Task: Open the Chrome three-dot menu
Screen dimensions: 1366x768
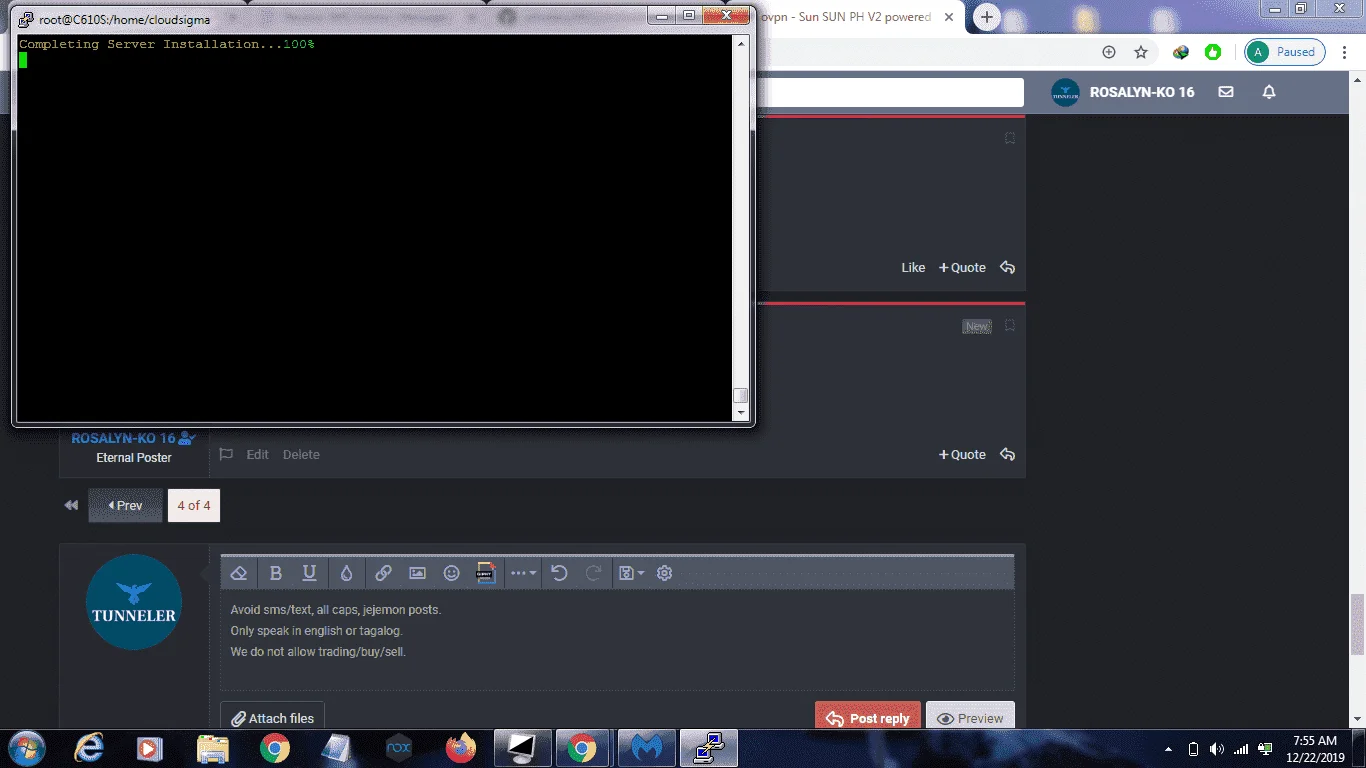Action: tap(1346, 52)
